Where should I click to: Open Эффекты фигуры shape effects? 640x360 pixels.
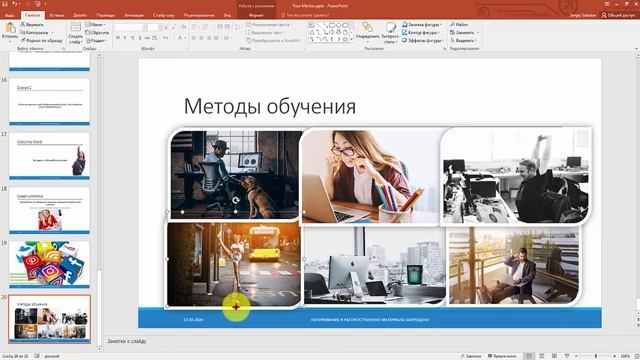[x=422, y=40]
